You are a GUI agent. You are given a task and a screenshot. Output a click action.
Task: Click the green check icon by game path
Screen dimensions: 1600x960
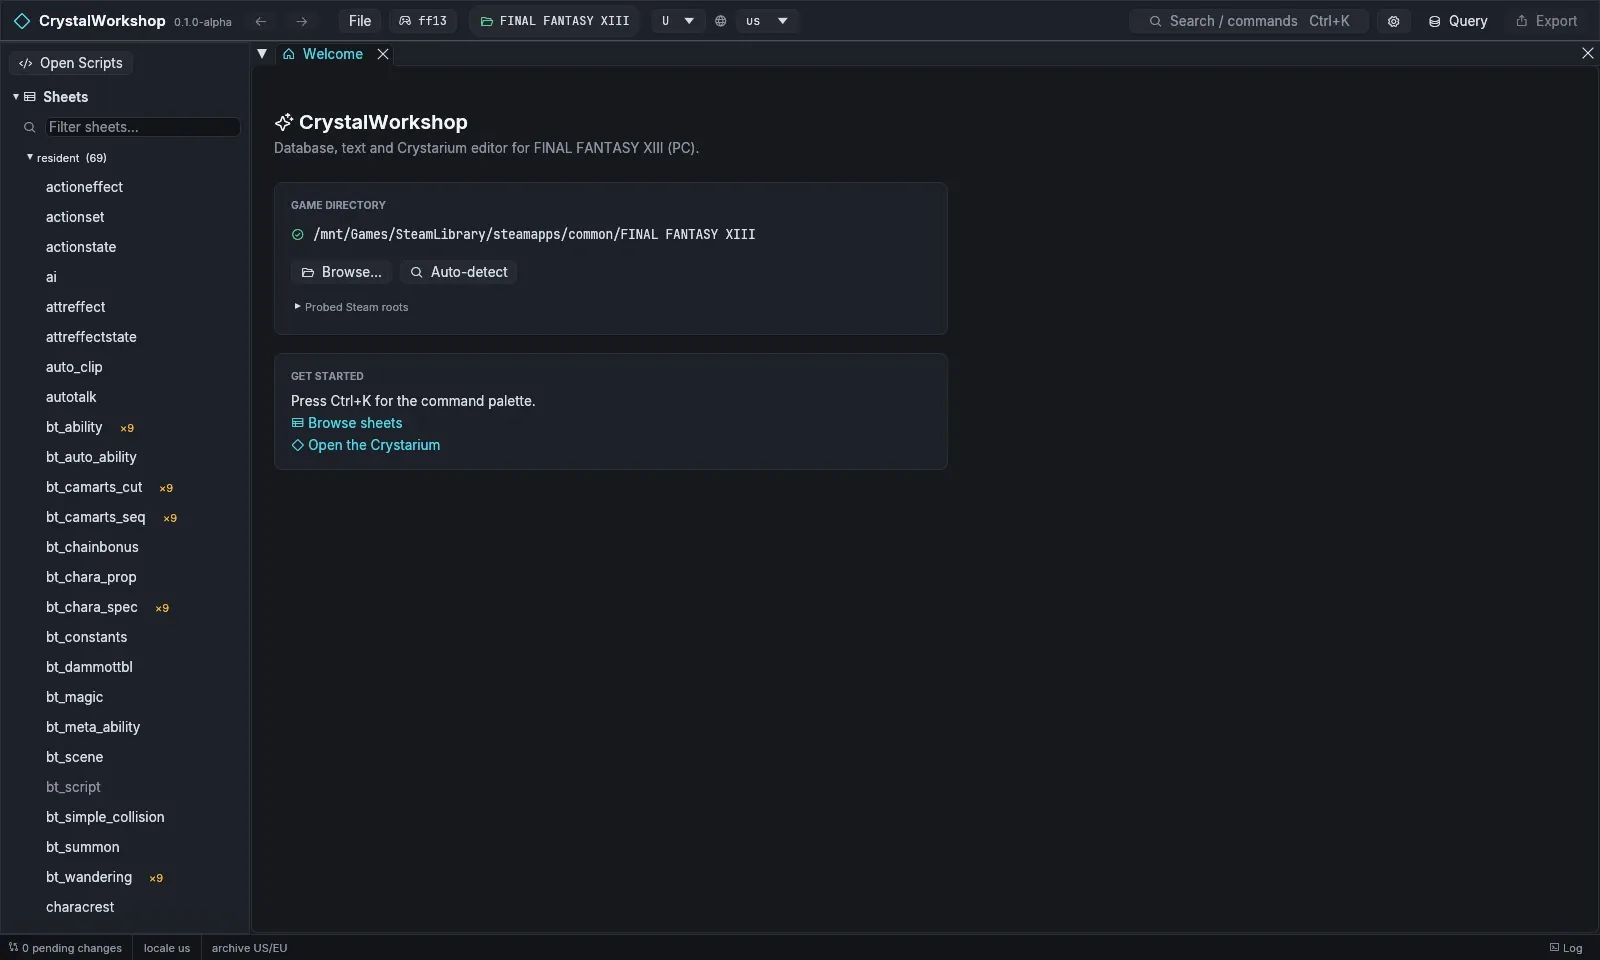pyautogui.click(x=298, y=235)
